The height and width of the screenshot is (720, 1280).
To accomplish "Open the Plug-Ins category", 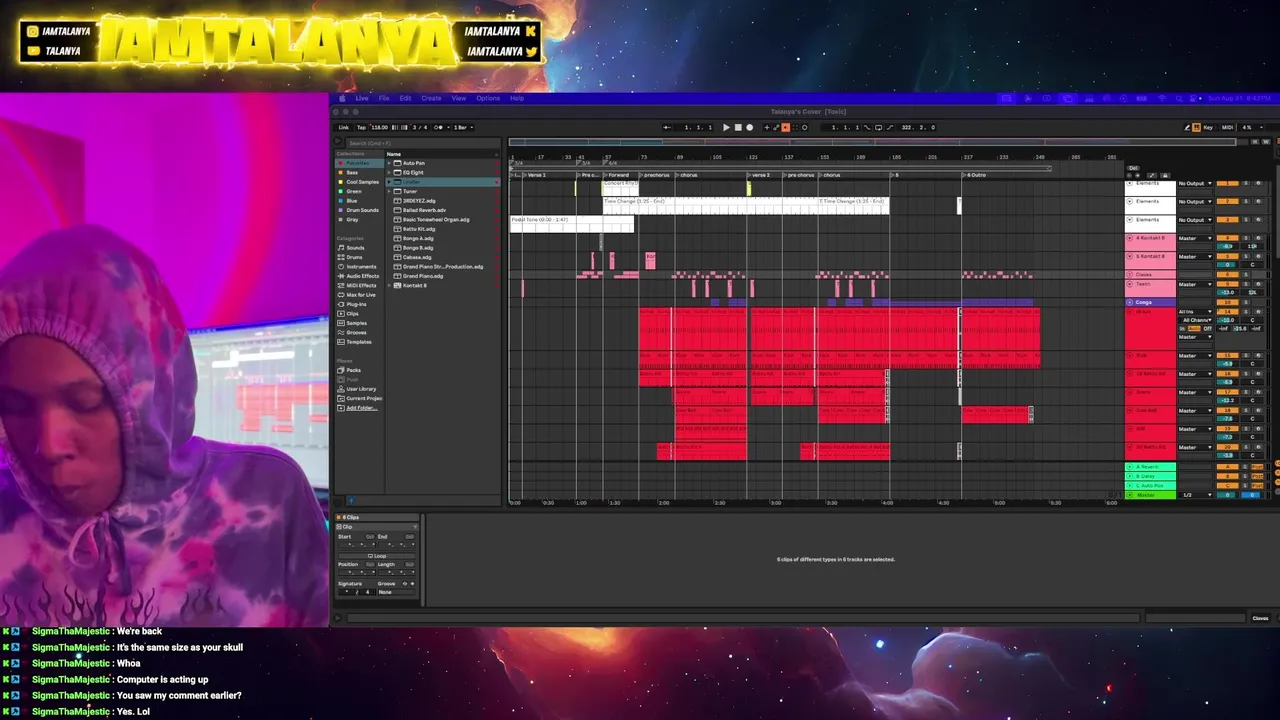I will (x=357, y=304).
